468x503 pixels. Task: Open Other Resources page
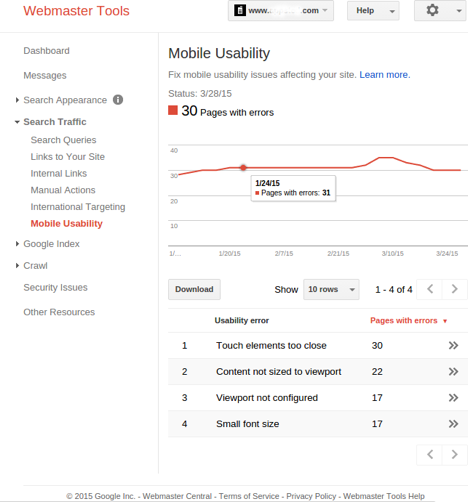[x=59, y=312]
